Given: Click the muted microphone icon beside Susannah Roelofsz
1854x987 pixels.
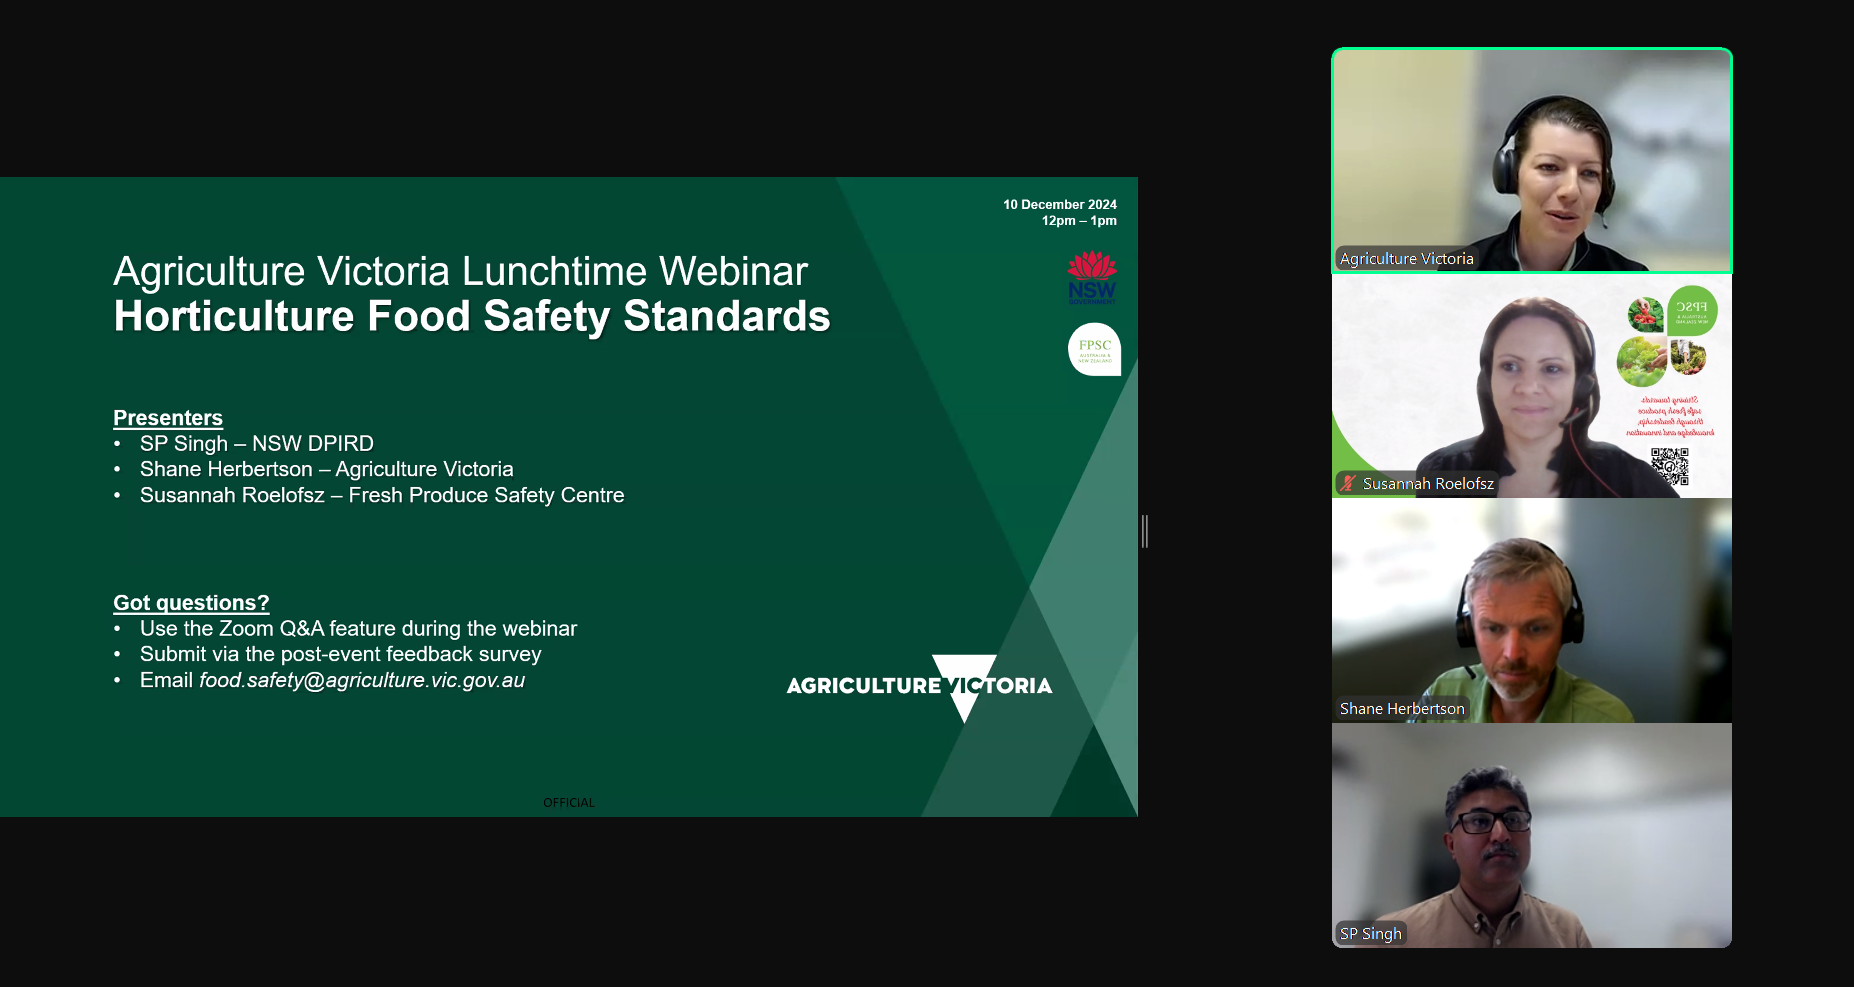Looking at the screenshot, I should click(1348, 483).
